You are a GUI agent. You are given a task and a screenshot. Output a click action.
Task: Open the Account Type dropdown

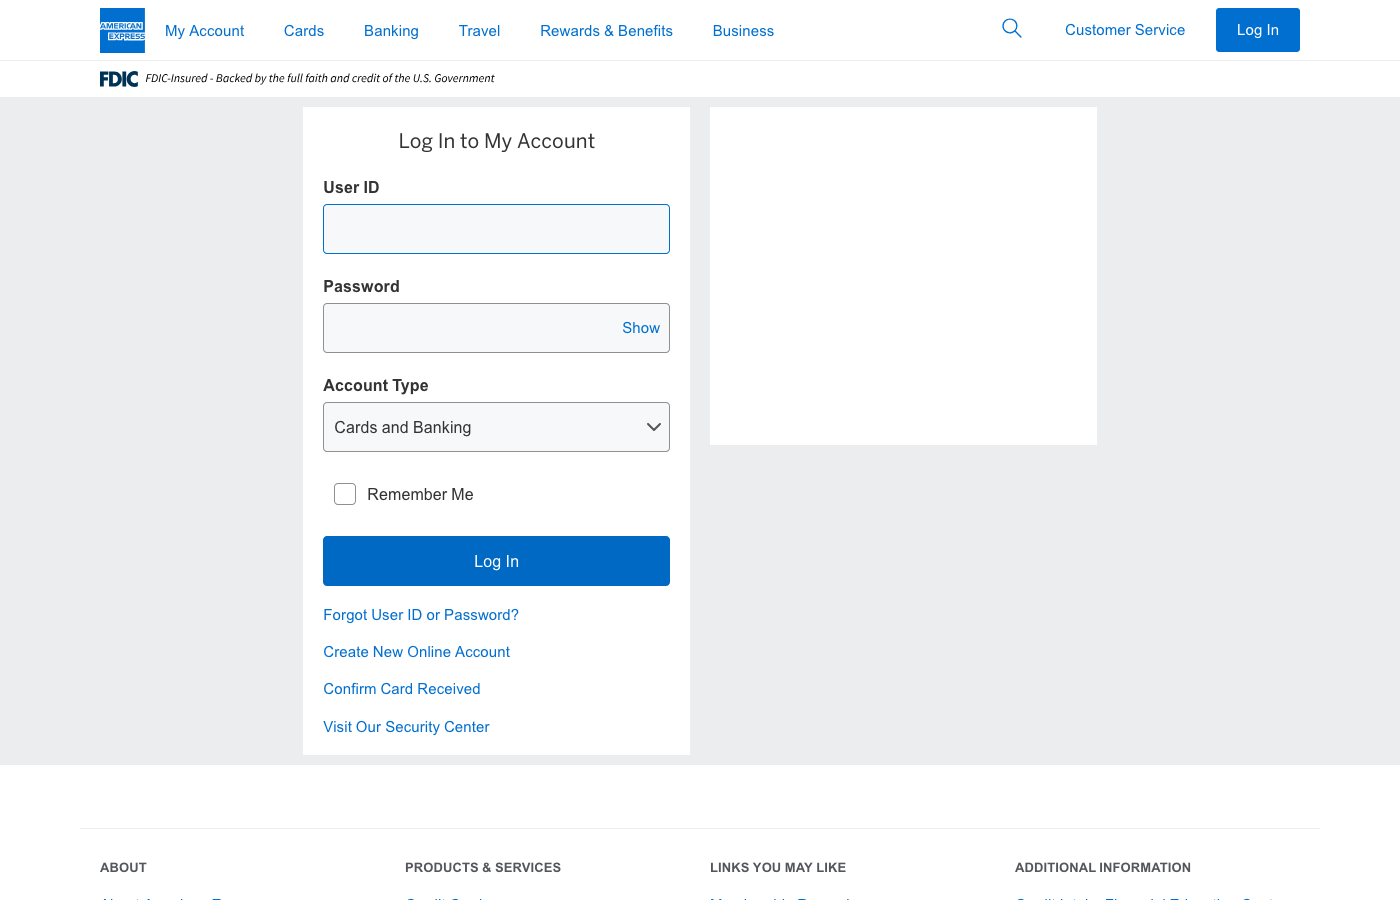point(496,427)
